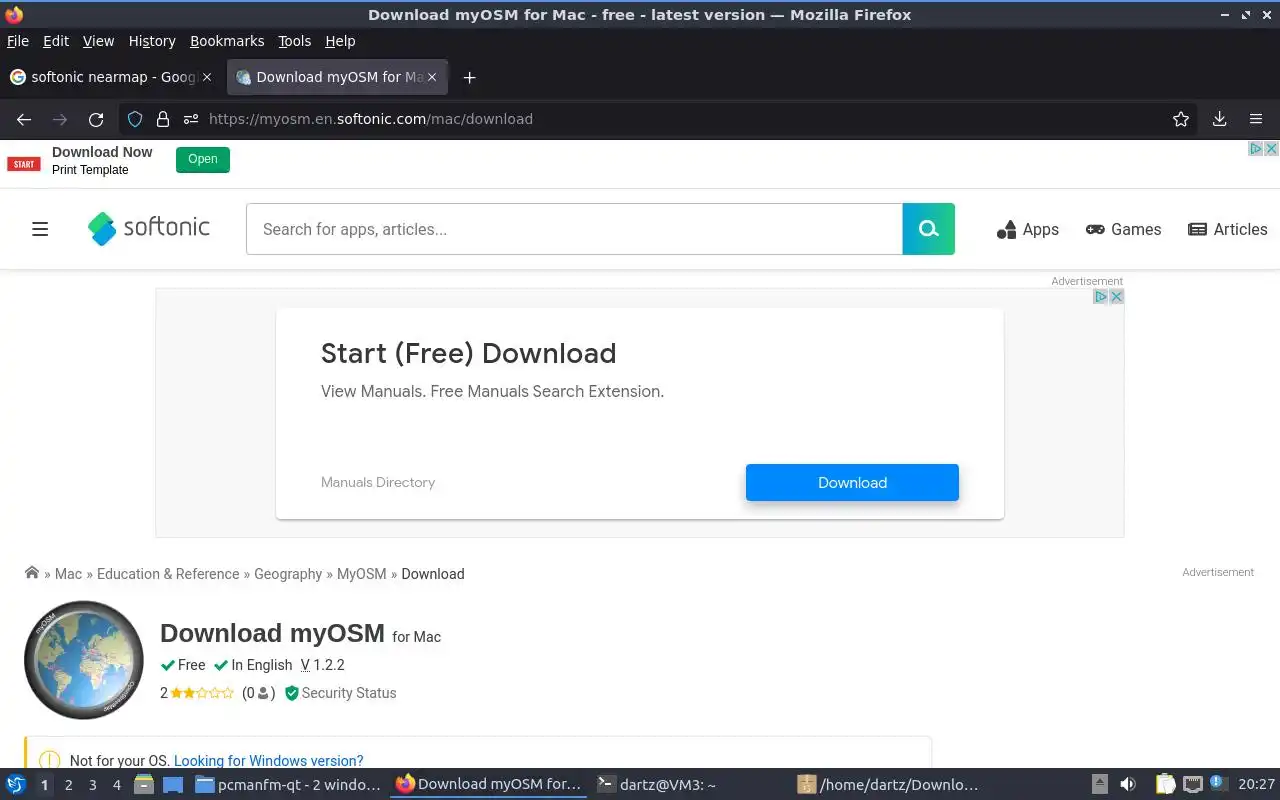This screenshot has width=1280, height=800.
Task: Open the Firefox application hamburger menu
Action: [x=1256, y=119]
